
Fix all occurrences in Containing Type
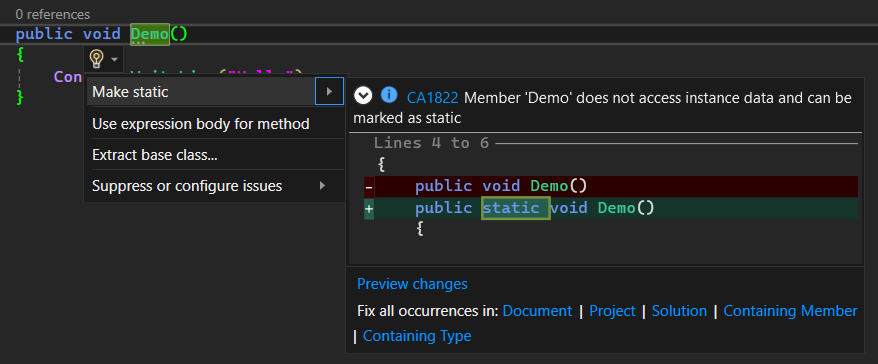coord(417,336)
